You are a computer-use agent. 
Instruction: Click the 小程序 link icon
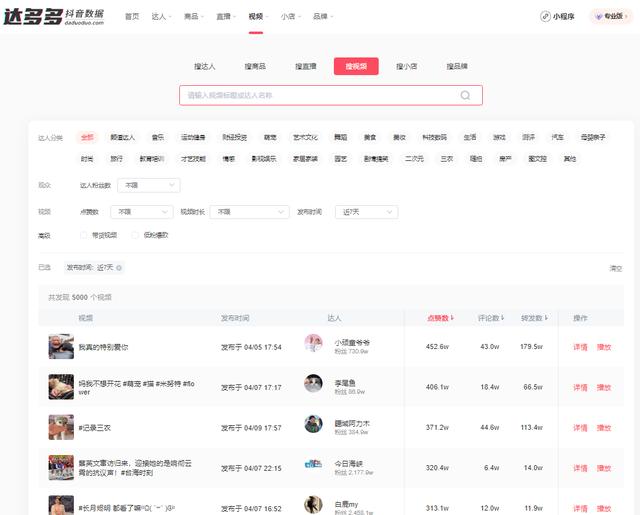(545, 16)
